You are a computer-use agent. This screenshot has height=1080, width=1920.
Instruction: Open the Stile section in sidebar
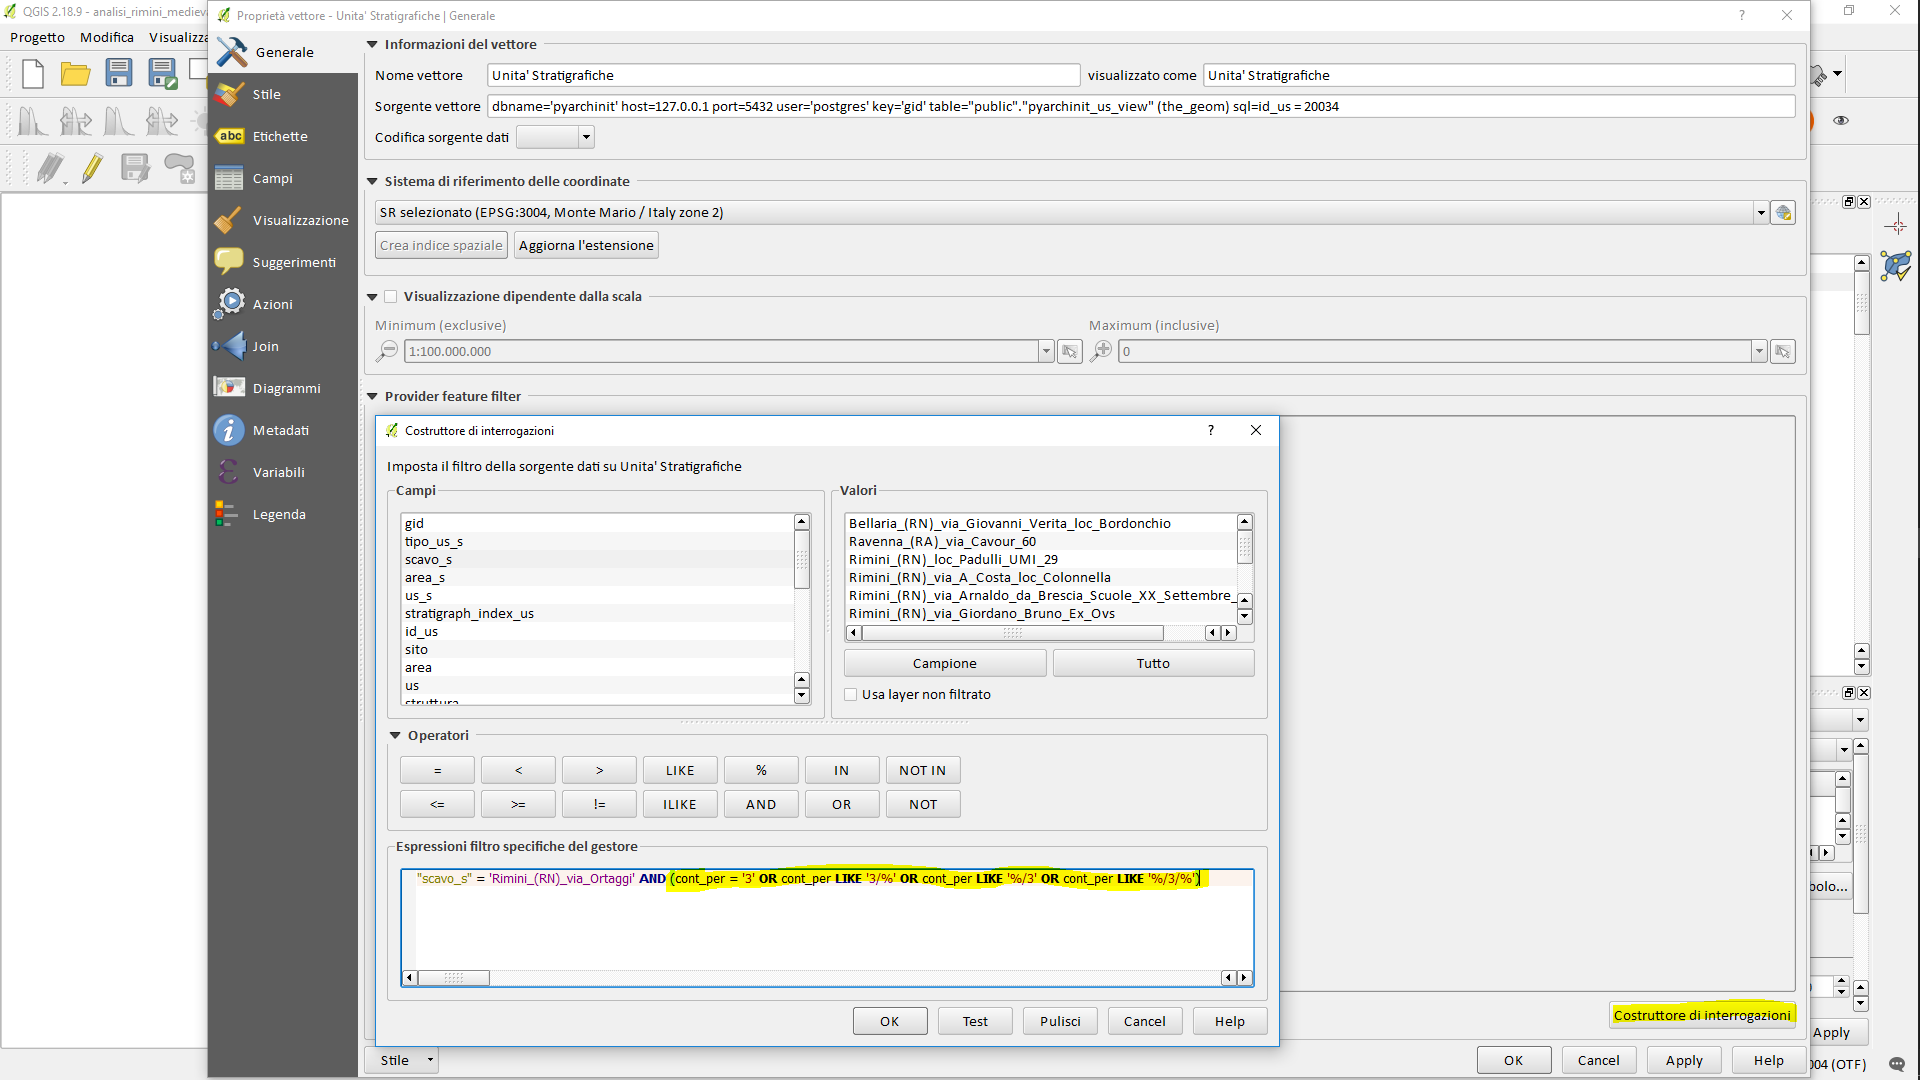283,94
